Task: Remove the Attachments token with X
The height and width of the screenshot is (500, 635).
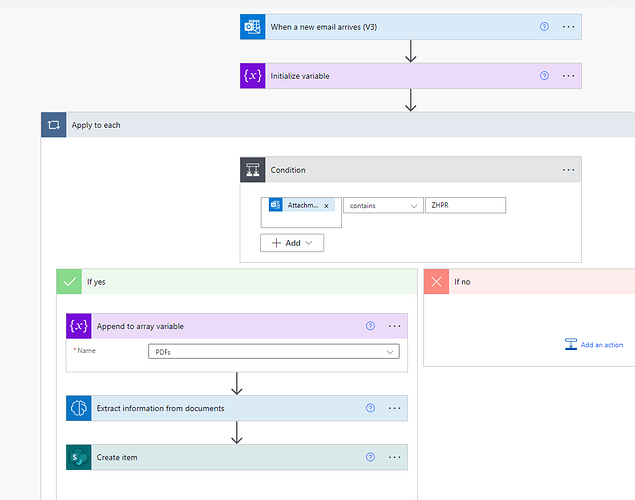Action: coord(326,206)
